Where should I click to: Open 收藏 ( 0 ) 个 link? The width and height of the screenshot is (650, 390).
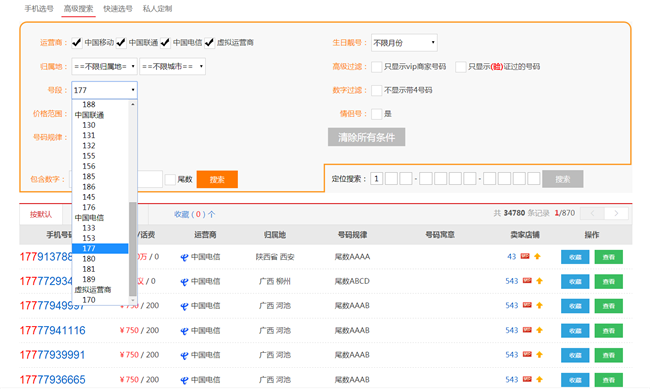click(x=194, y=214)
